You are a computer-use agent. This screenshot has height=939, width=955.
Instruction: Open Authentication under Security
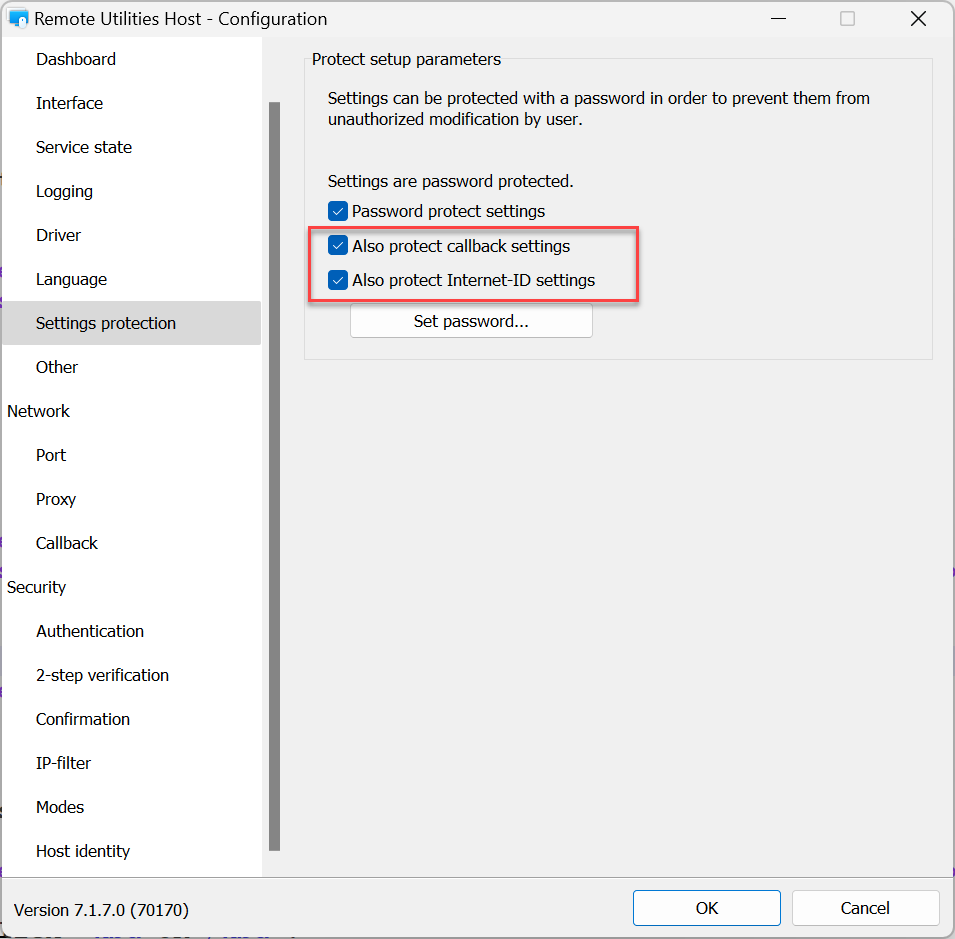(x=90, y=631)
